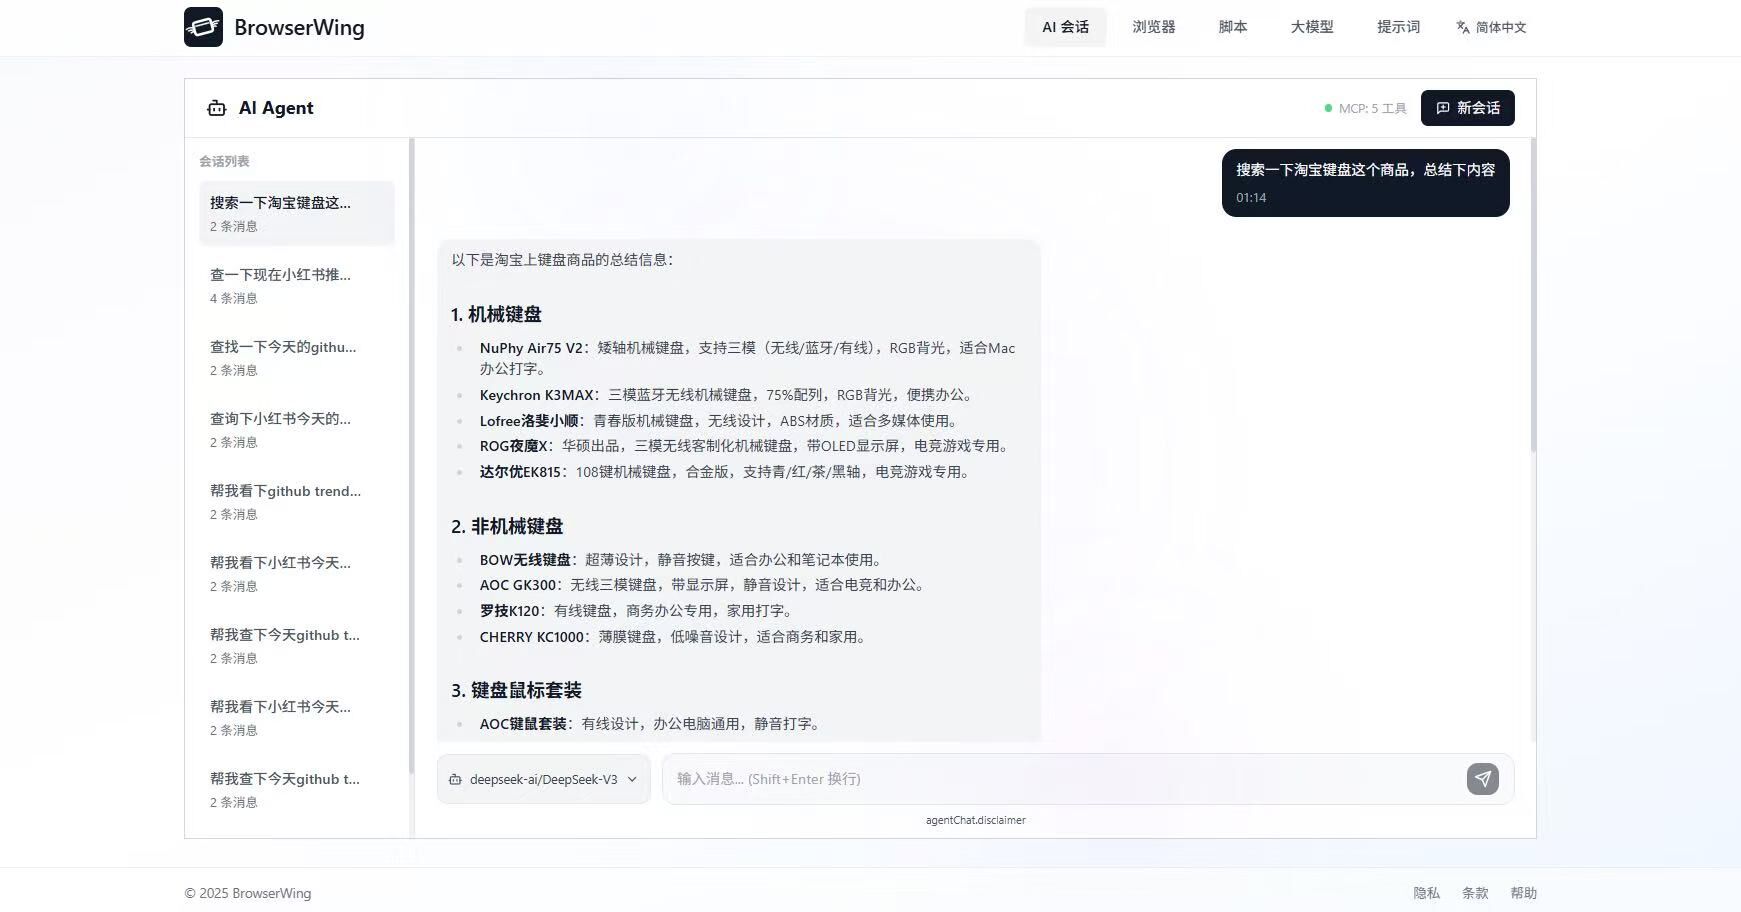Click the model icon inside the DeepSeek selector
Image resolution: width=1741 pixels, height=912 pixels.
coord(456,779)
